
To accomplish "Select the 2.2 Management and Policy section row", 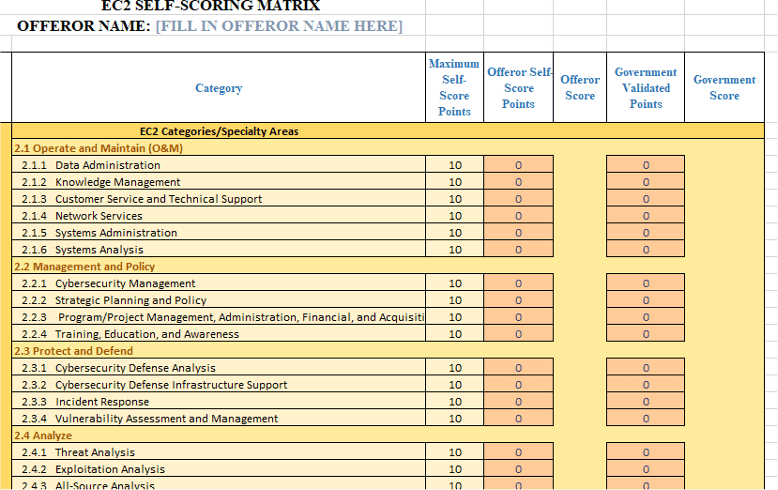I will point(388,266).
